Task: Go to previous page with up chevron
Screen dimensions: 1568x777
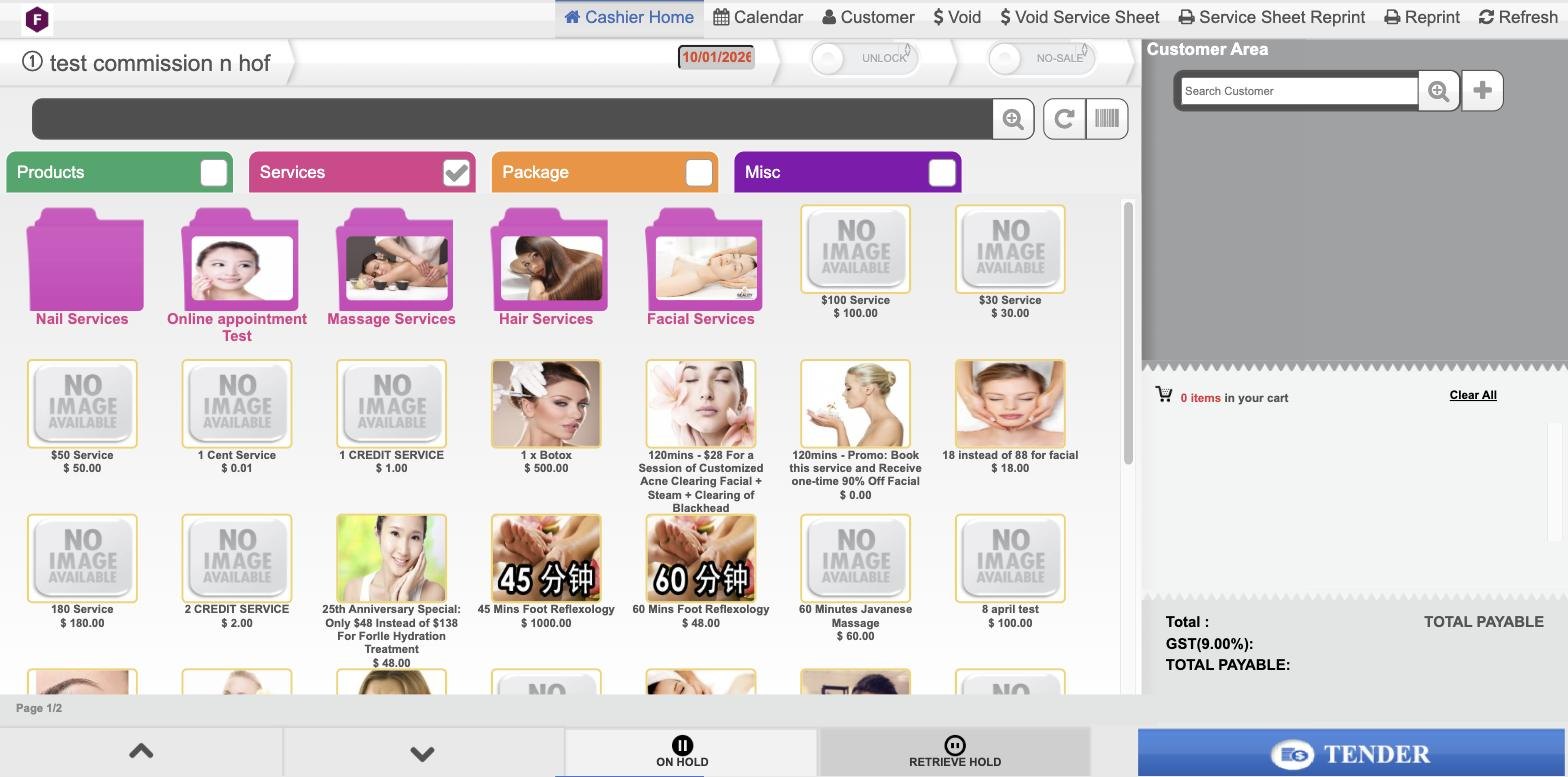Action: pos(141,752)
